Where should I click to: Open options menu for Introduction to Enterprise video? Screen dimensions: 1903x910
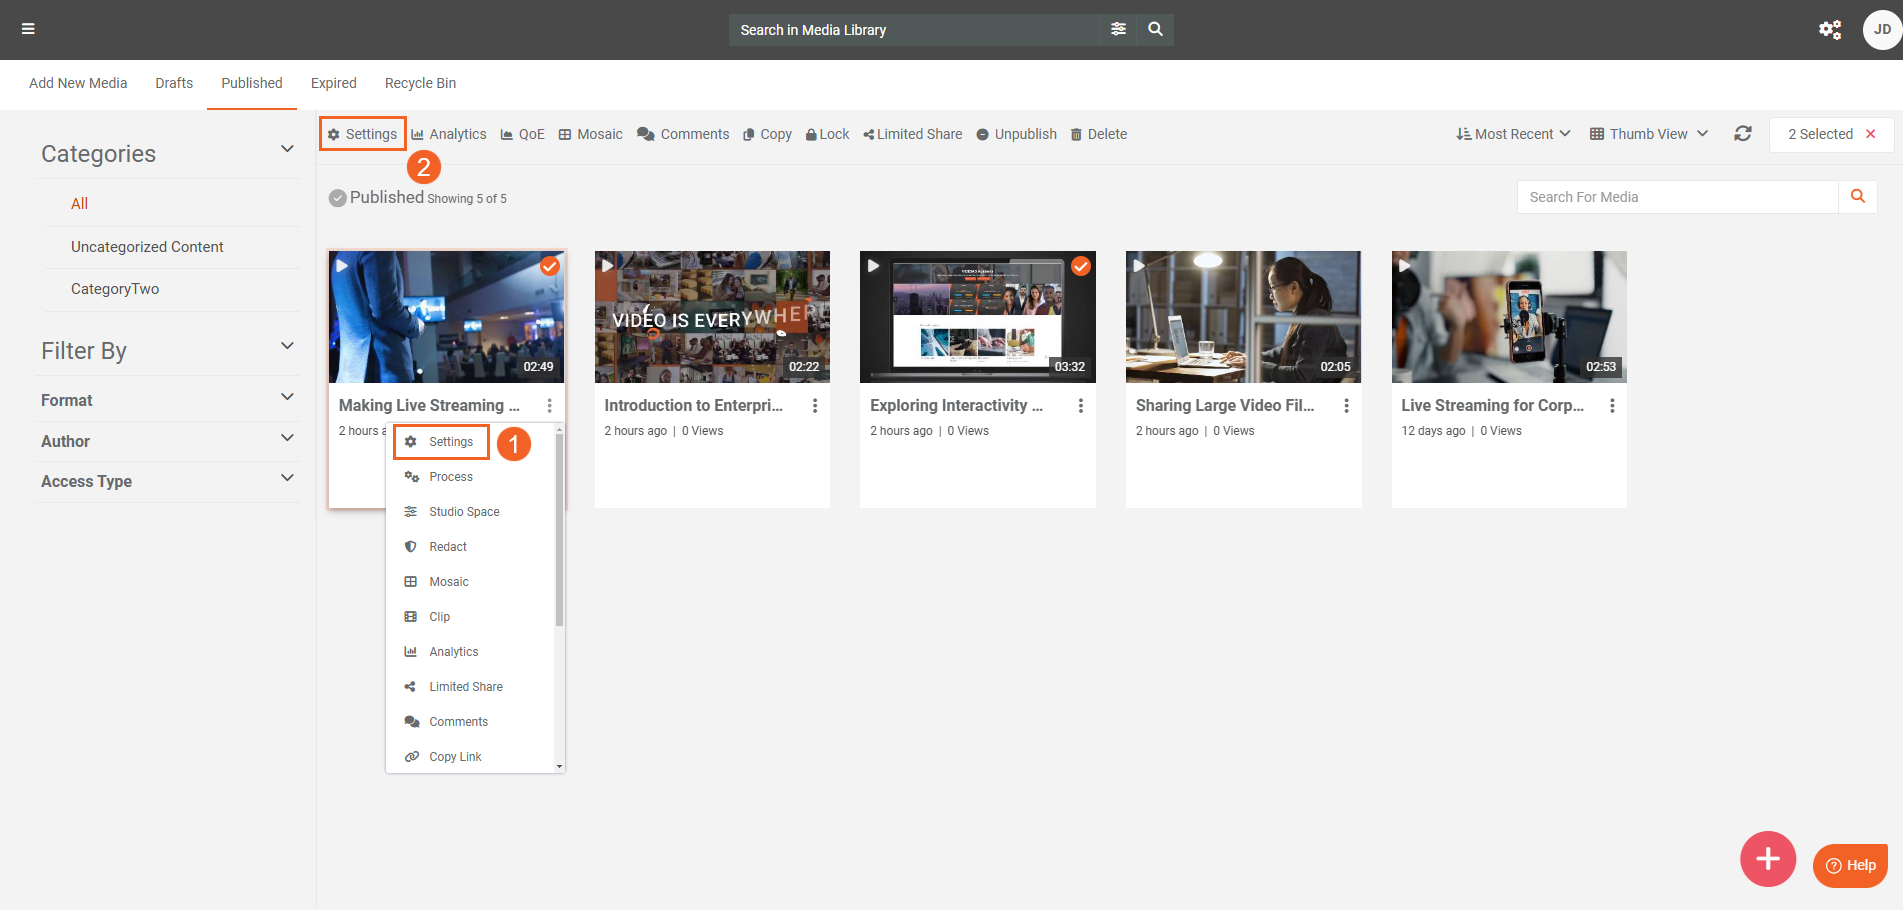coord(815,406)
